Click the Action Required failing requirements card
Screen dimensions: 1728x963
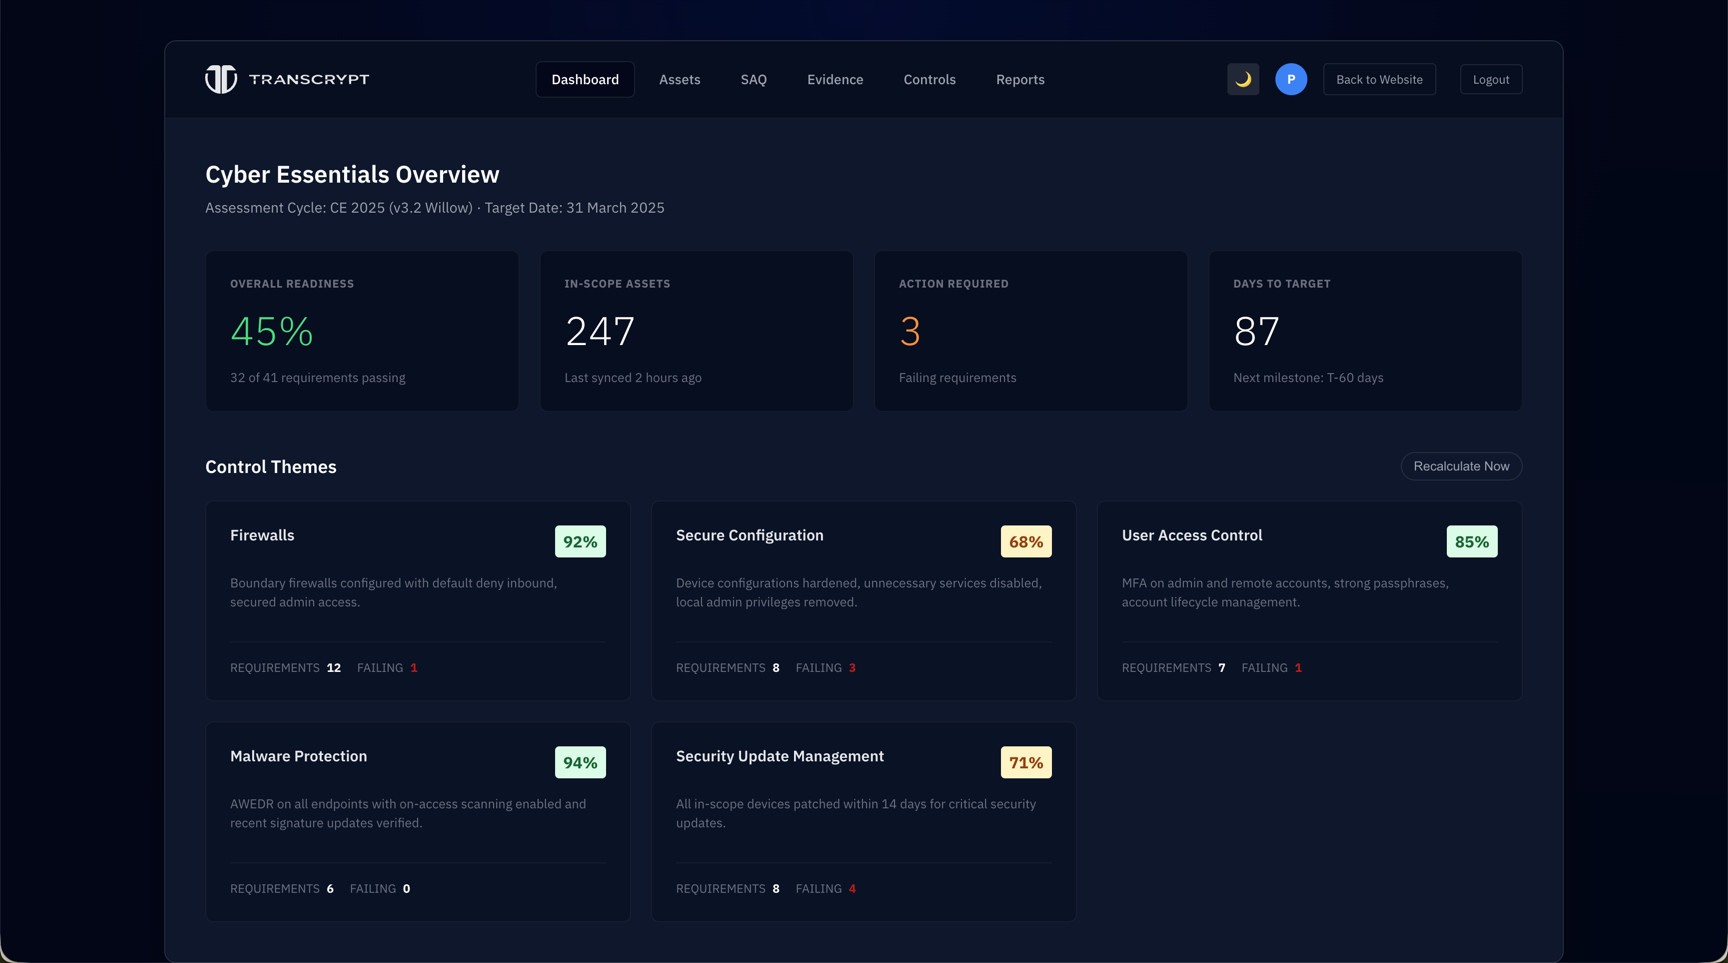[x=1031, y=331]
